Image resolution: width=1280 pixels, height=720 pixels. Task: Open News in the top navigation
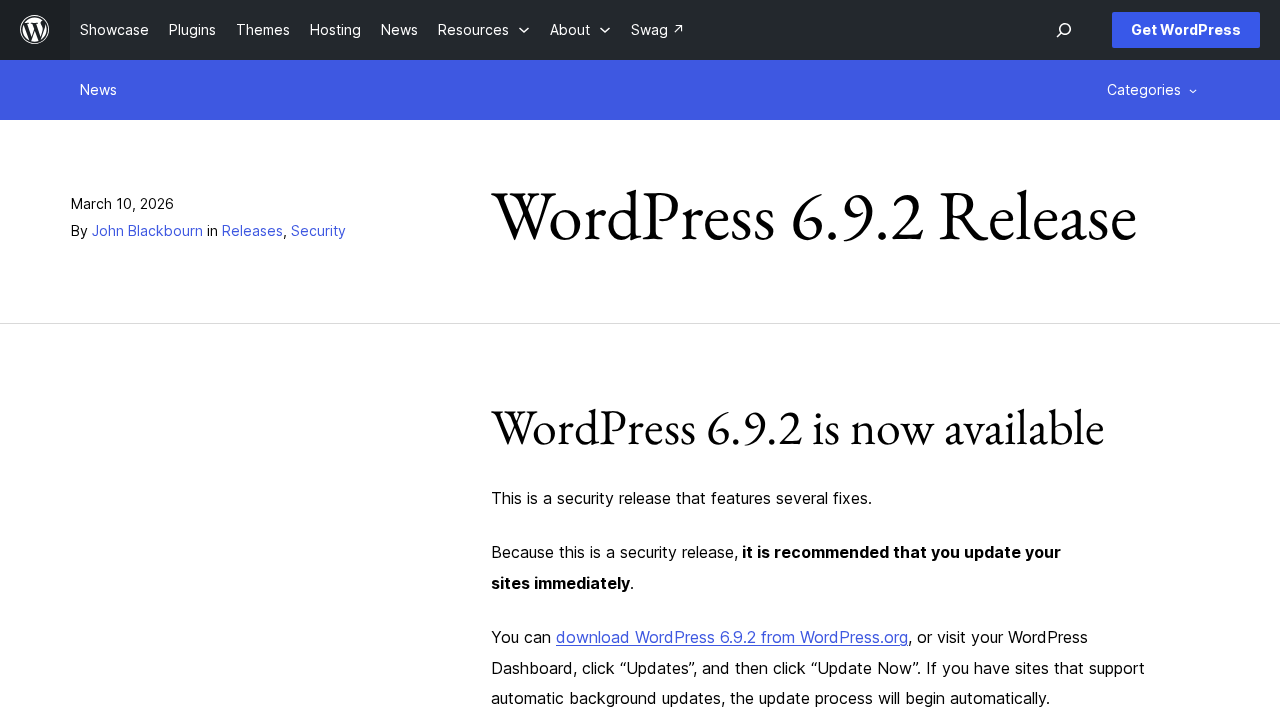pos(399,30)
